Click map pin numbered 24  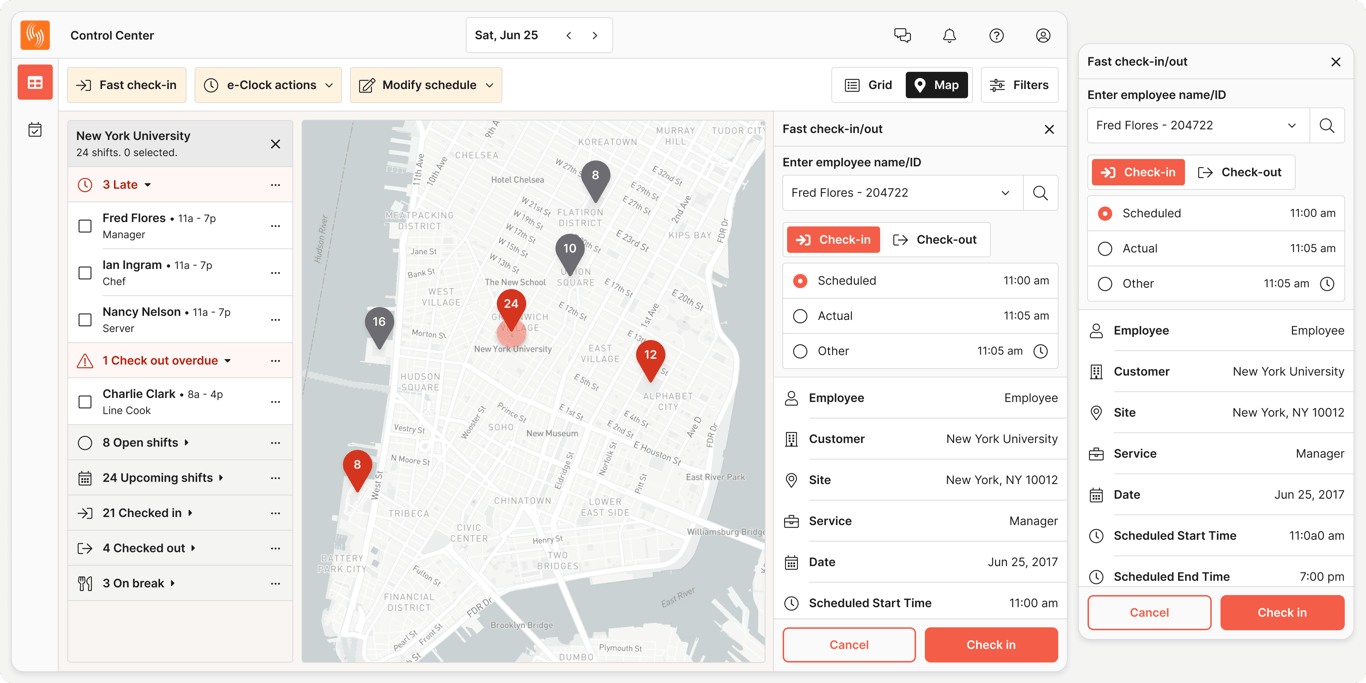click(x=511, y=308)
